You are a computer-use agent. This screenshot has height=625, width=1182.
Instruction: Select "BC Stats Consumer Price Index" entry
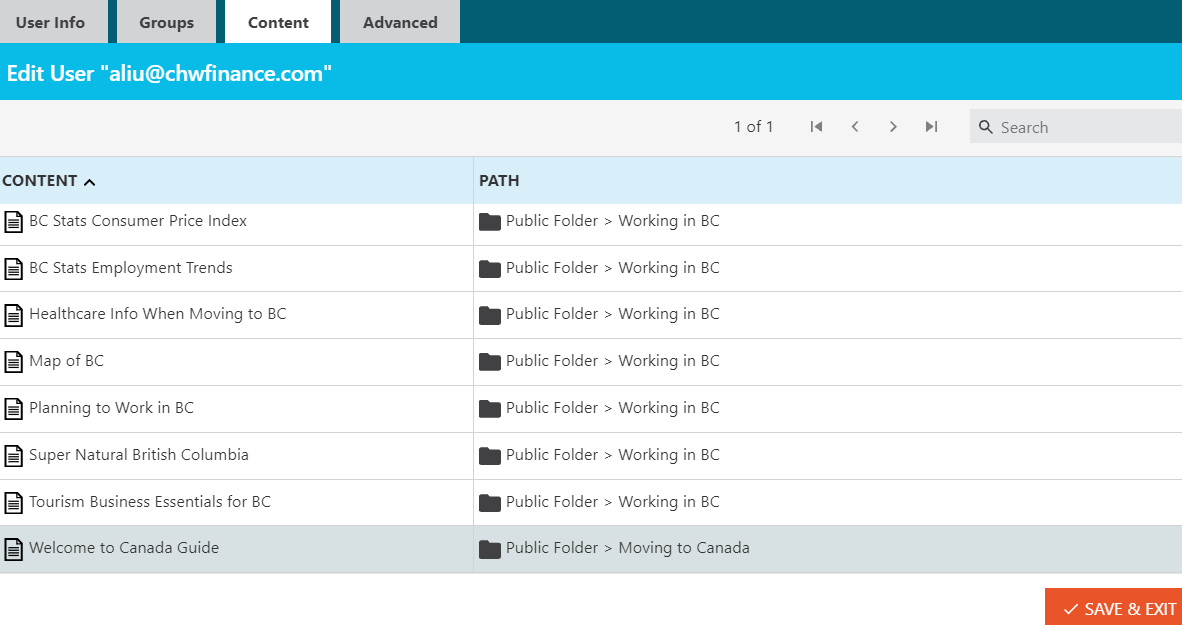click(138, 221)
